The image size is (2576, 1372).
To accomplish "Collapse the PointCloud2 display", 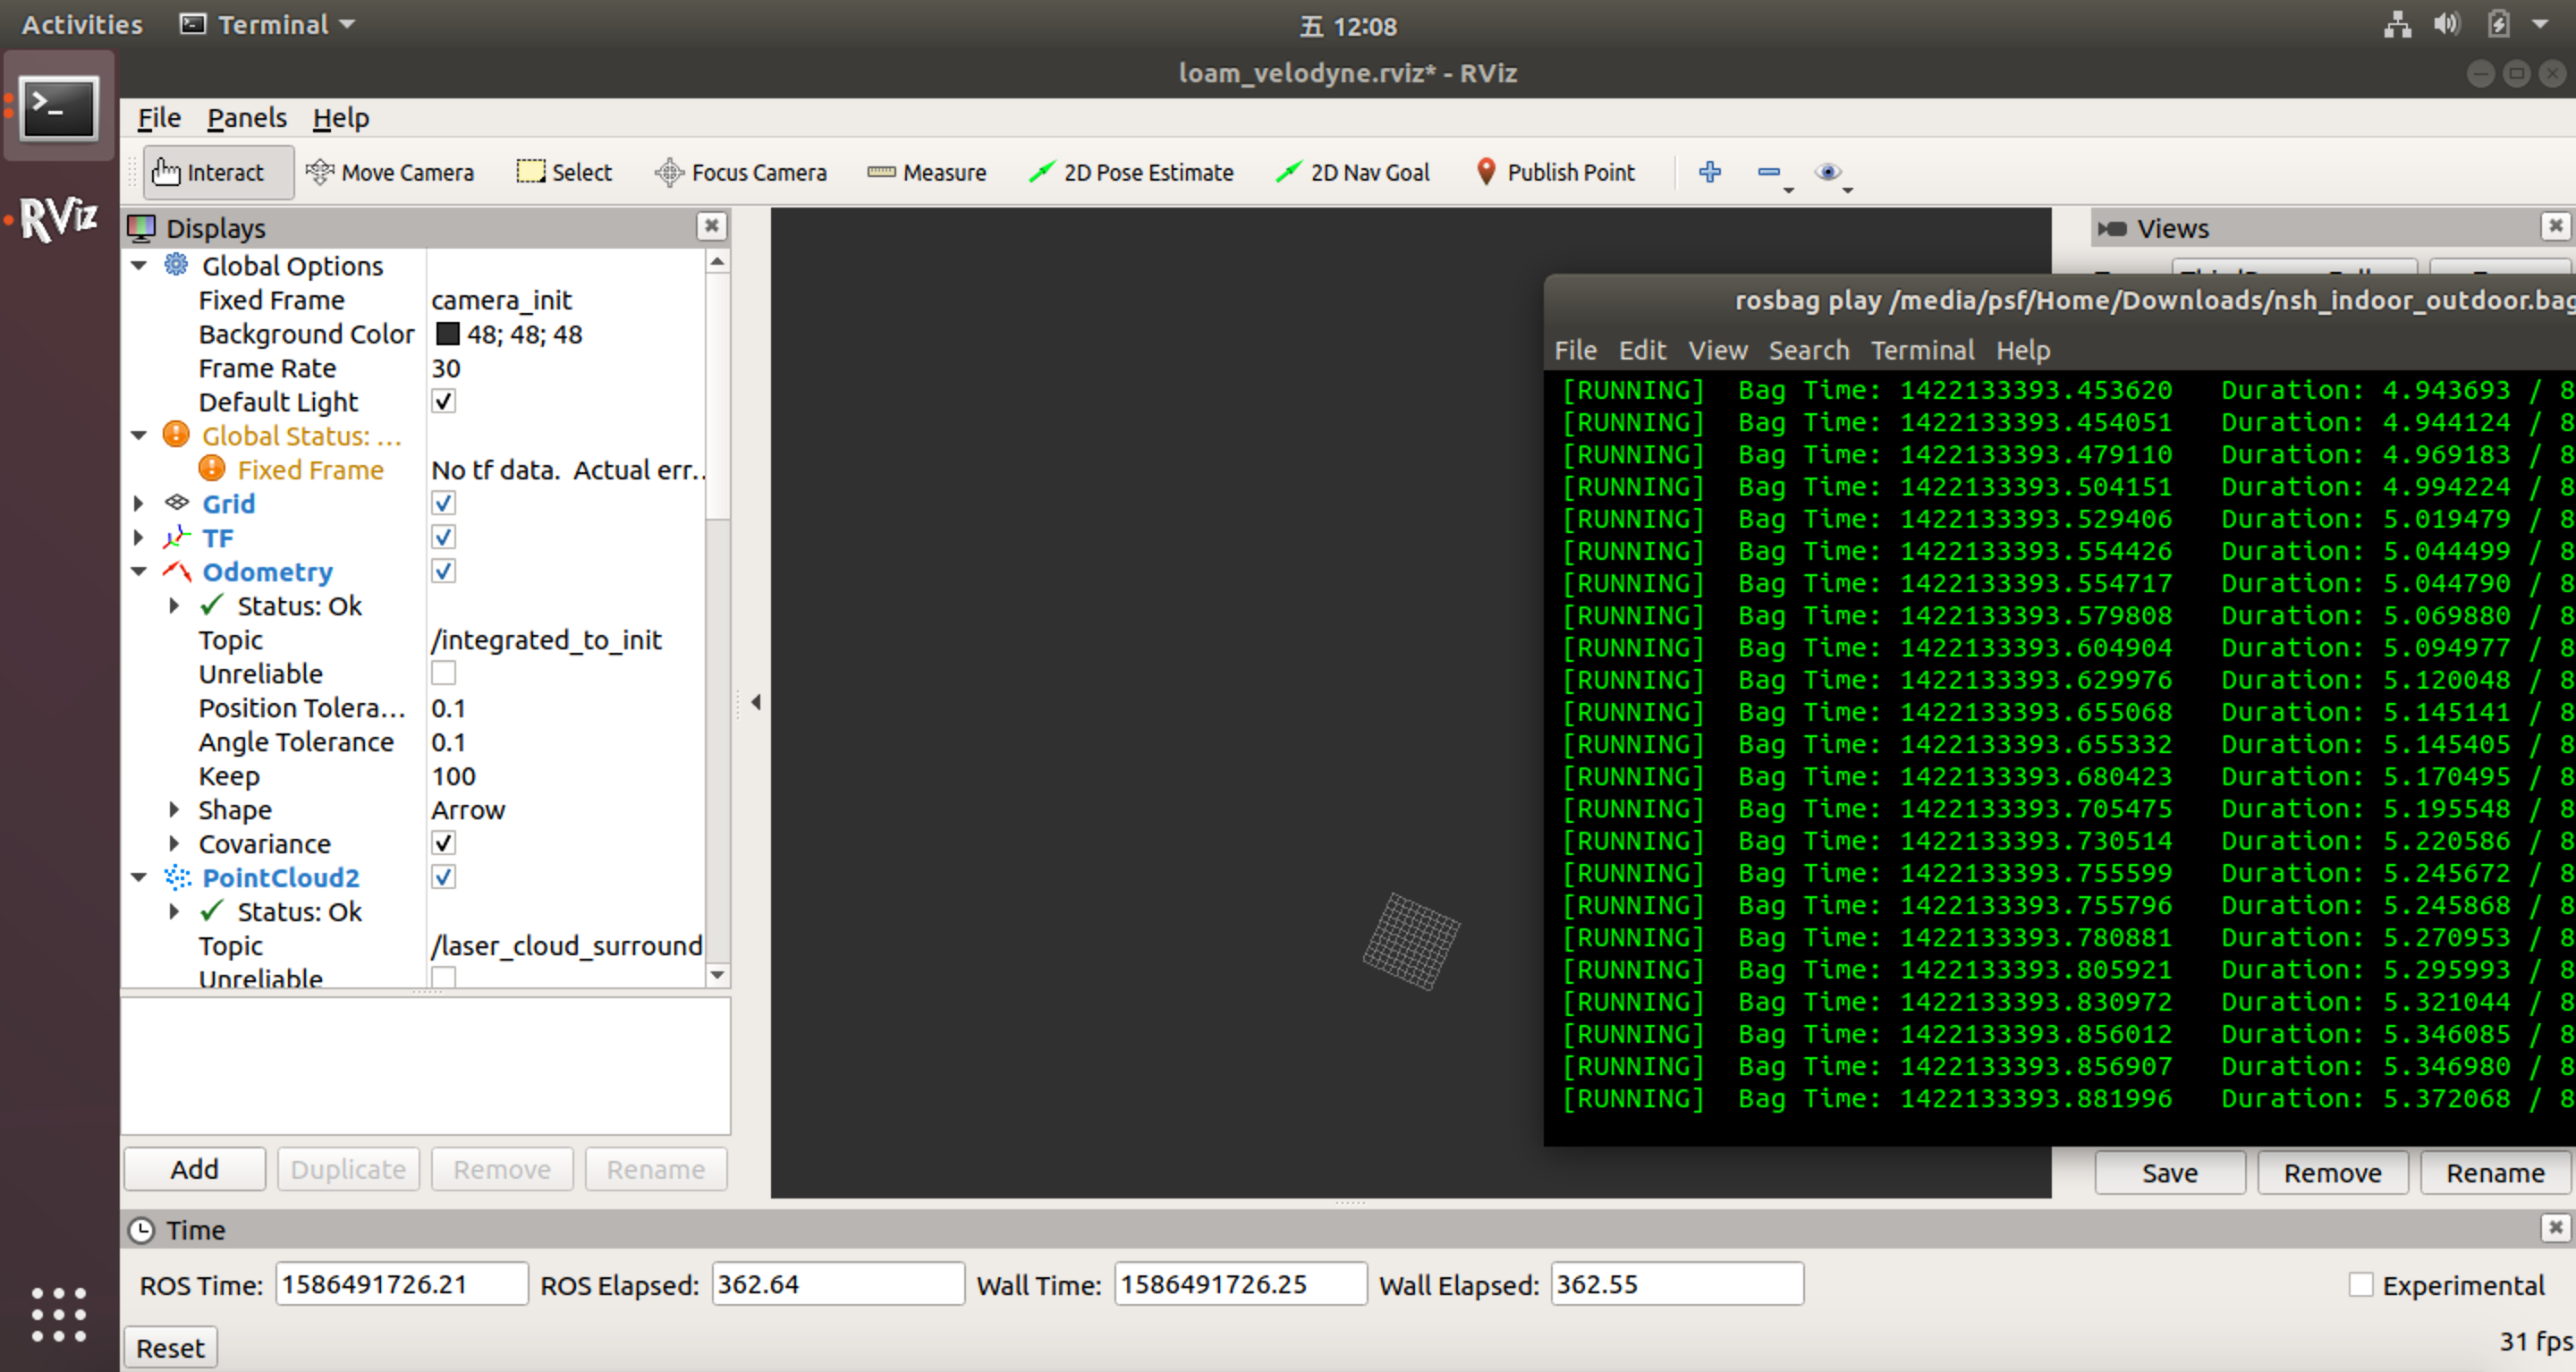I will point(139,878).
